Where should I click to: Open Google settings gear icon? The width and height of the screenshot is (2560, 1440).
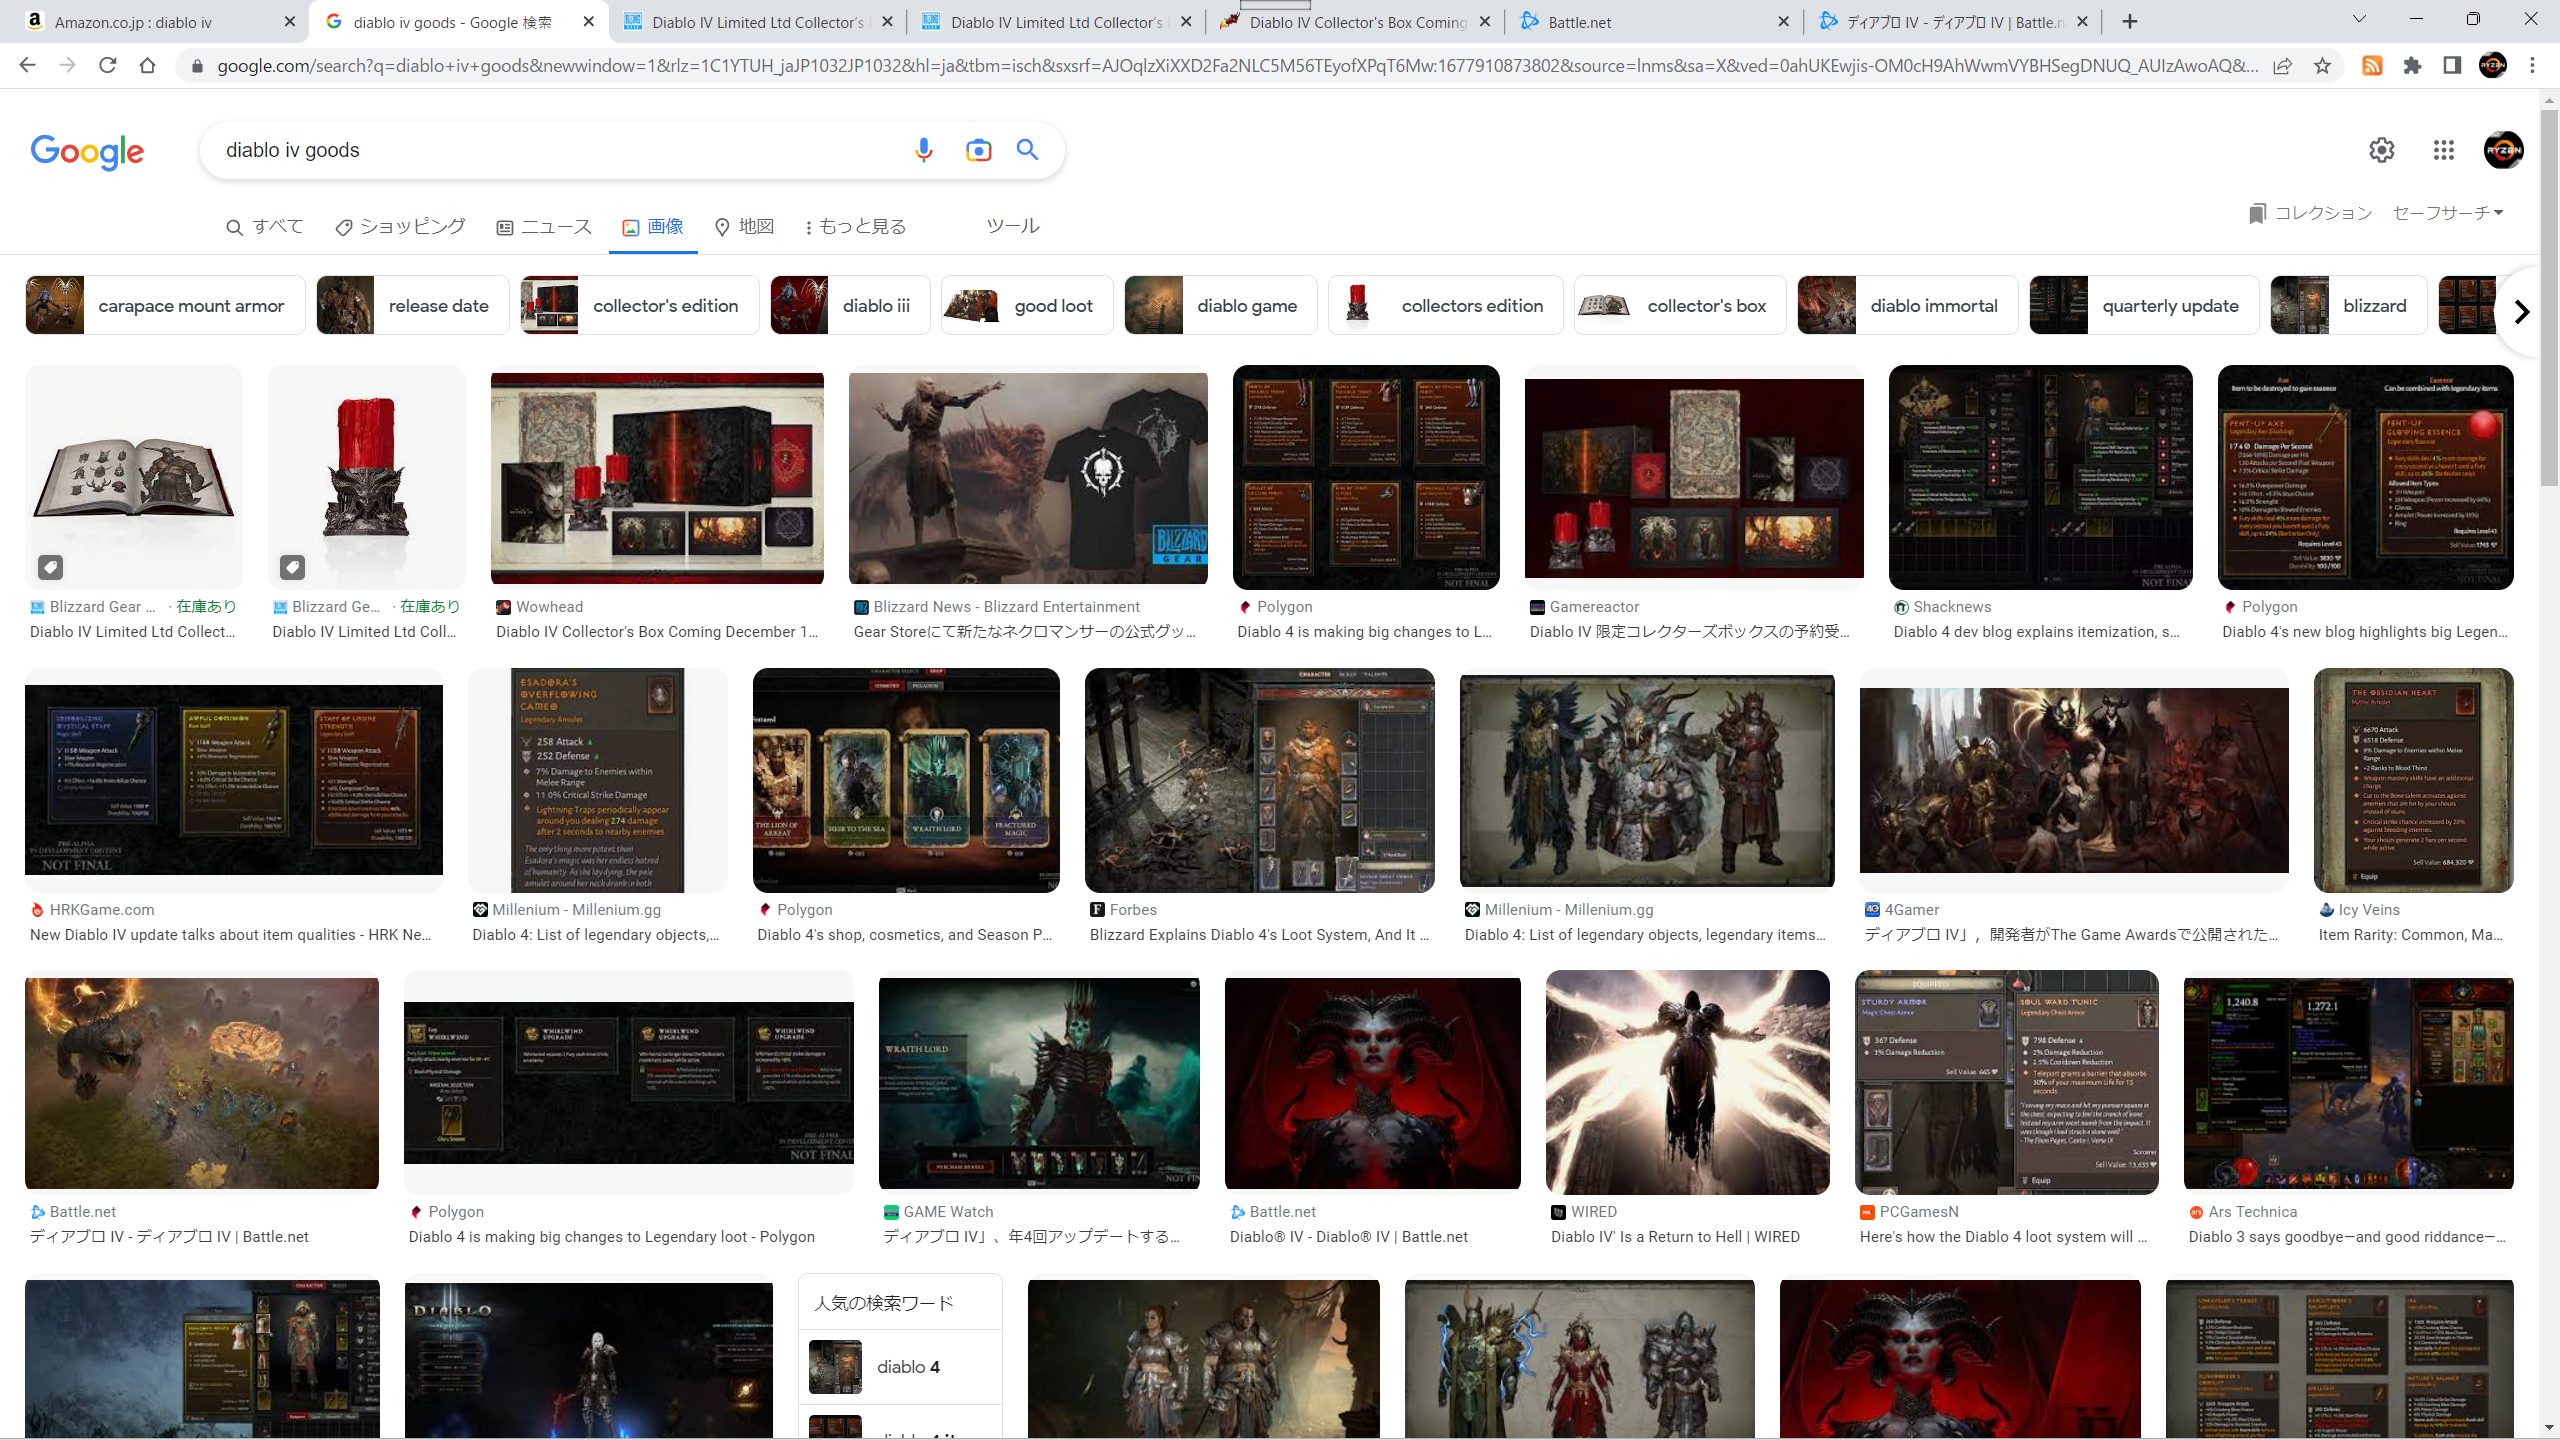[x=2382, y=150]
